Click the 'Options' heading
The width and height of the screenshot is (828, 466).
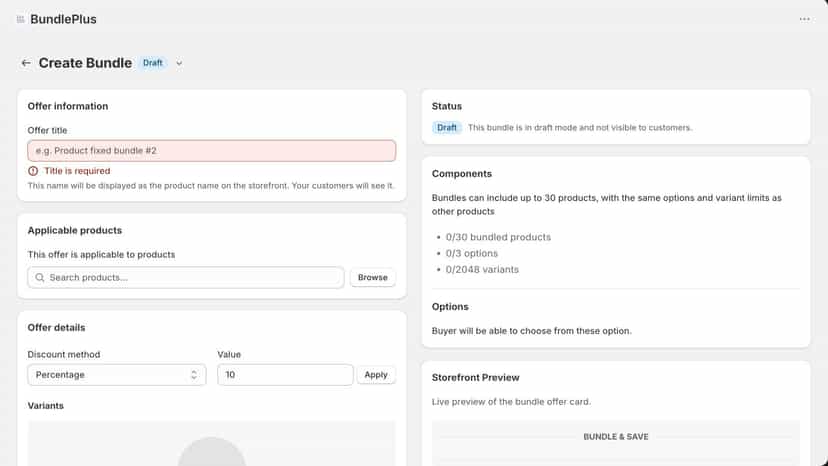pyautogui.click(x=450, y=307)
